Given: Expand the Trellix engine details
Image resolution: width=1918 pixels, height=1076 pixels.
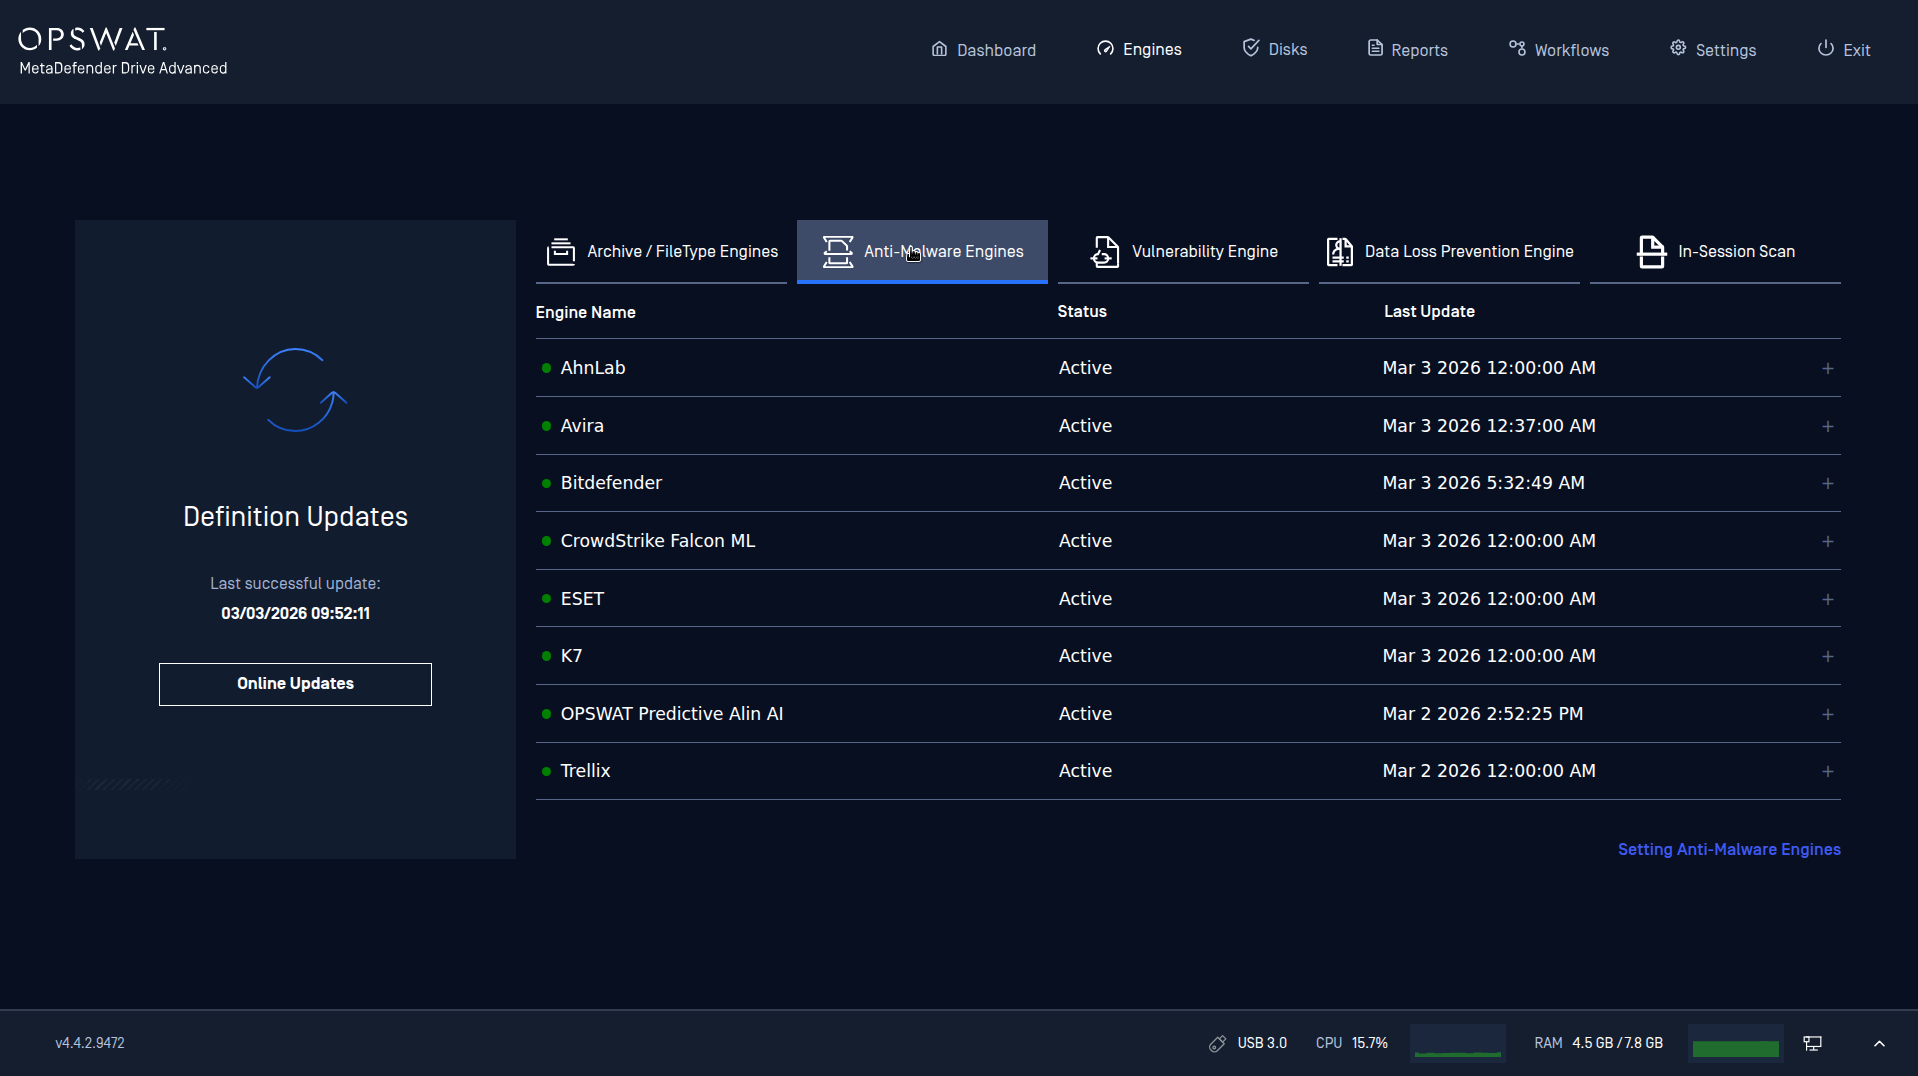Looking at the screenshot, I should 1827,772.
